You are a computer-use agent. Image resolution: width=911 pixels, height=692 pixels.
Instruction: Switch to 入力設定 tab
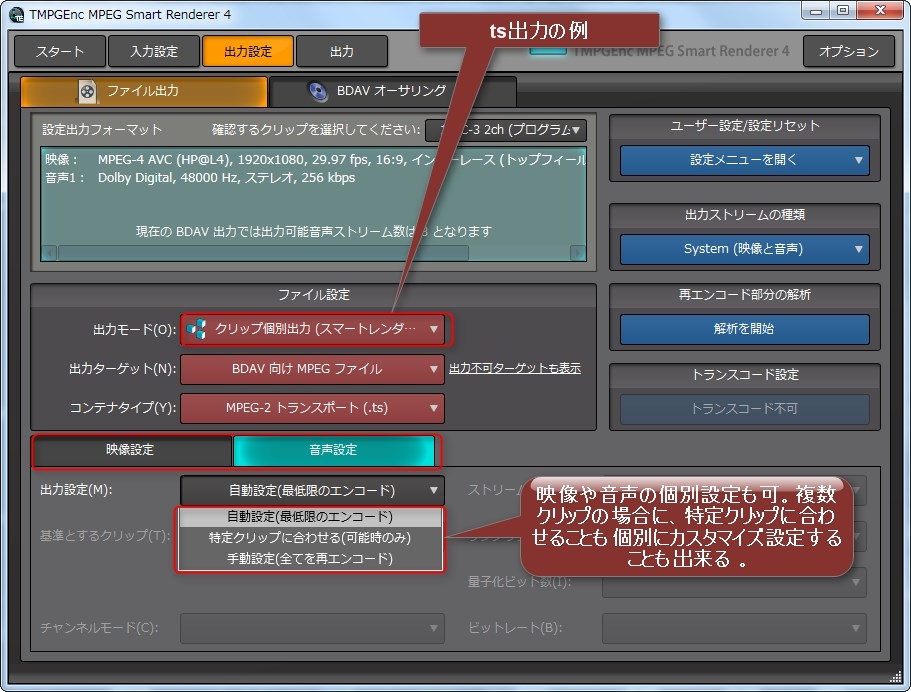[x=154, y=52]
